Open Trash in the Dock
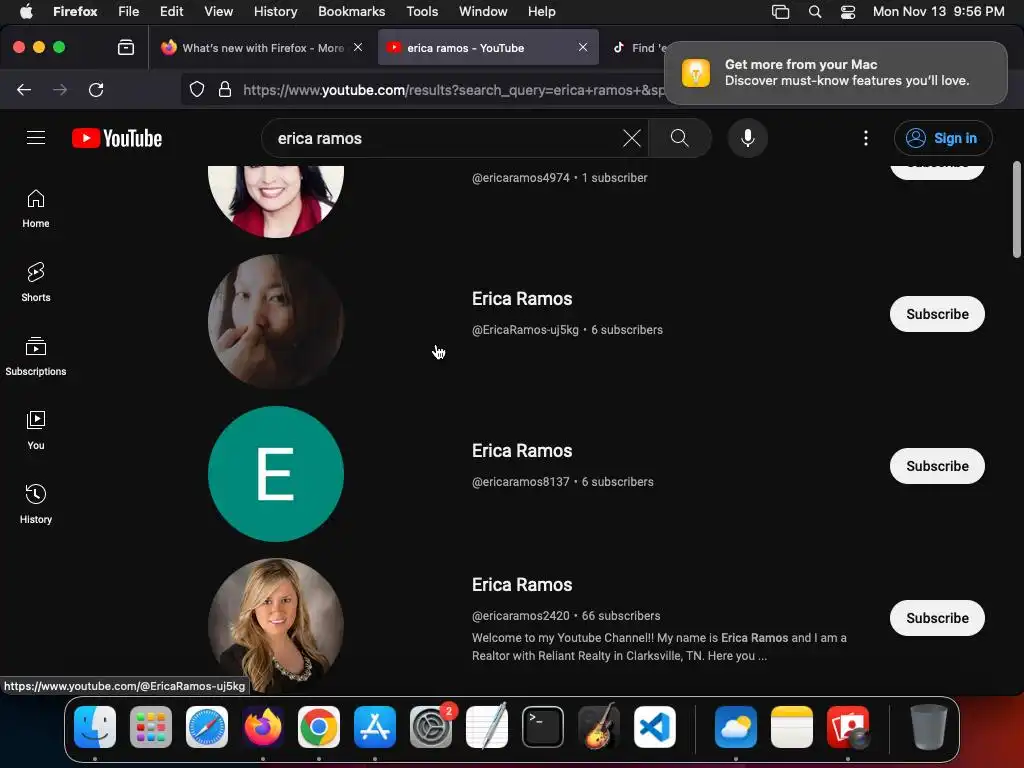The image size is (1024, 768). point(928,727)
